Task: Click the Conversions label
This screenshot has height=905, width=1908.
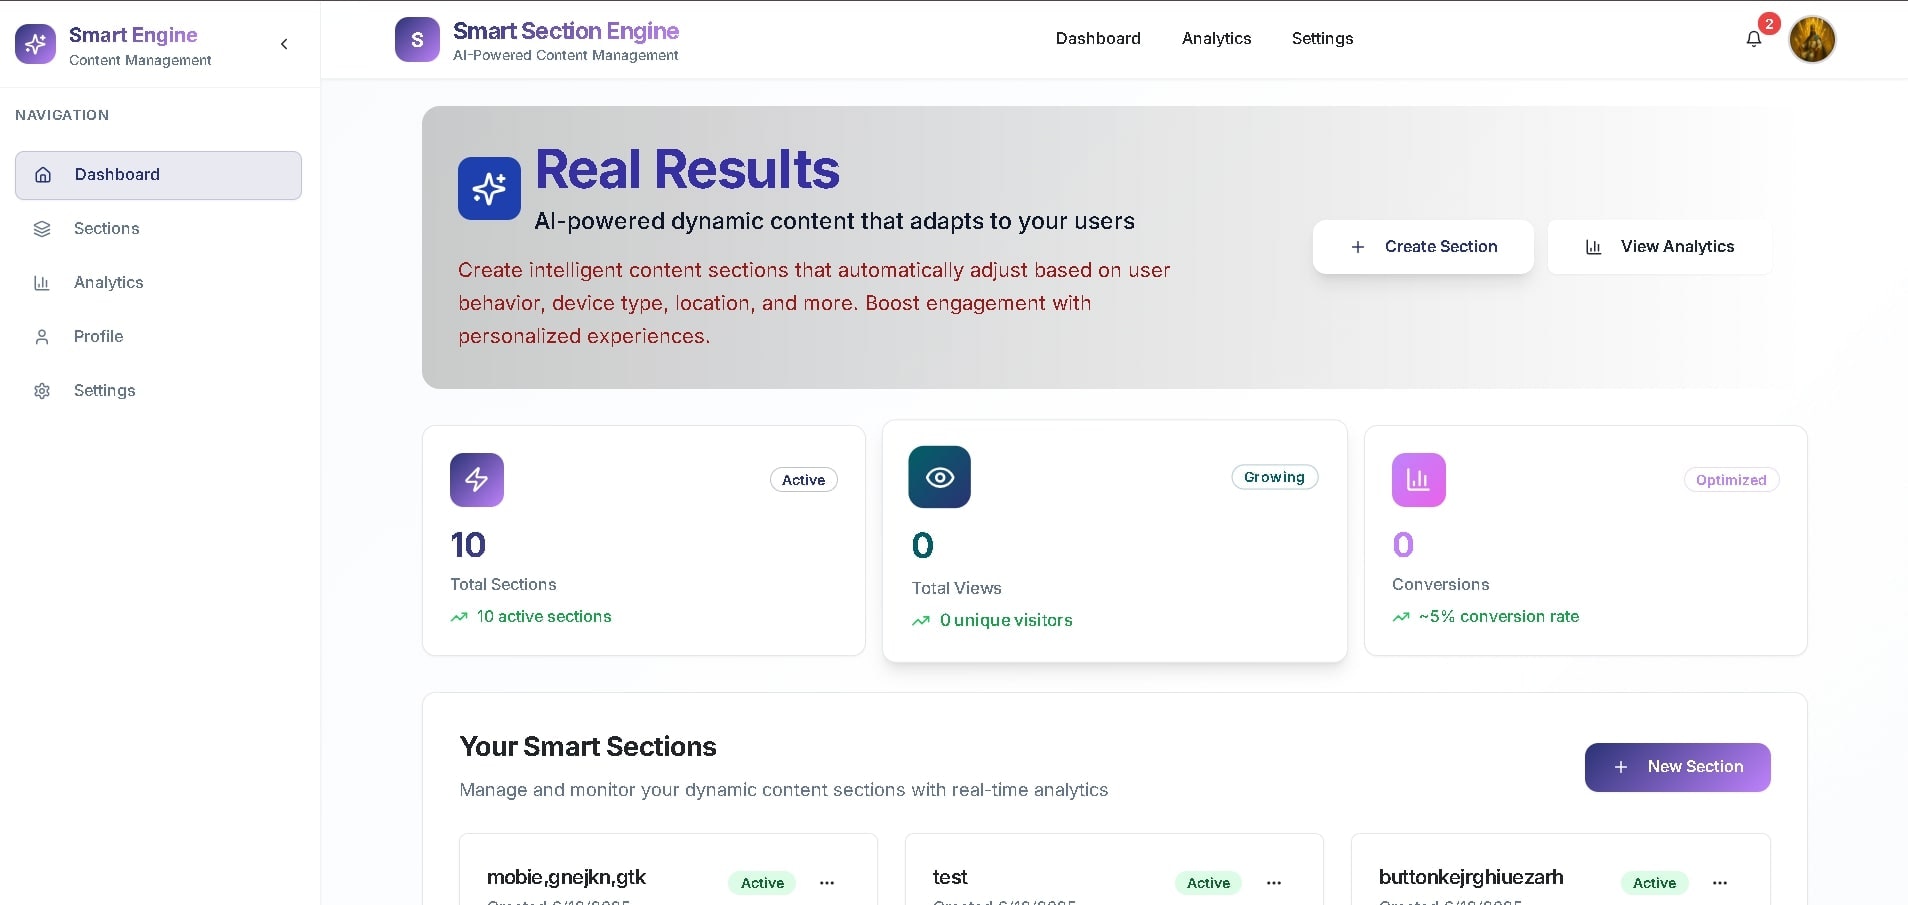Action: point(1441,585)
